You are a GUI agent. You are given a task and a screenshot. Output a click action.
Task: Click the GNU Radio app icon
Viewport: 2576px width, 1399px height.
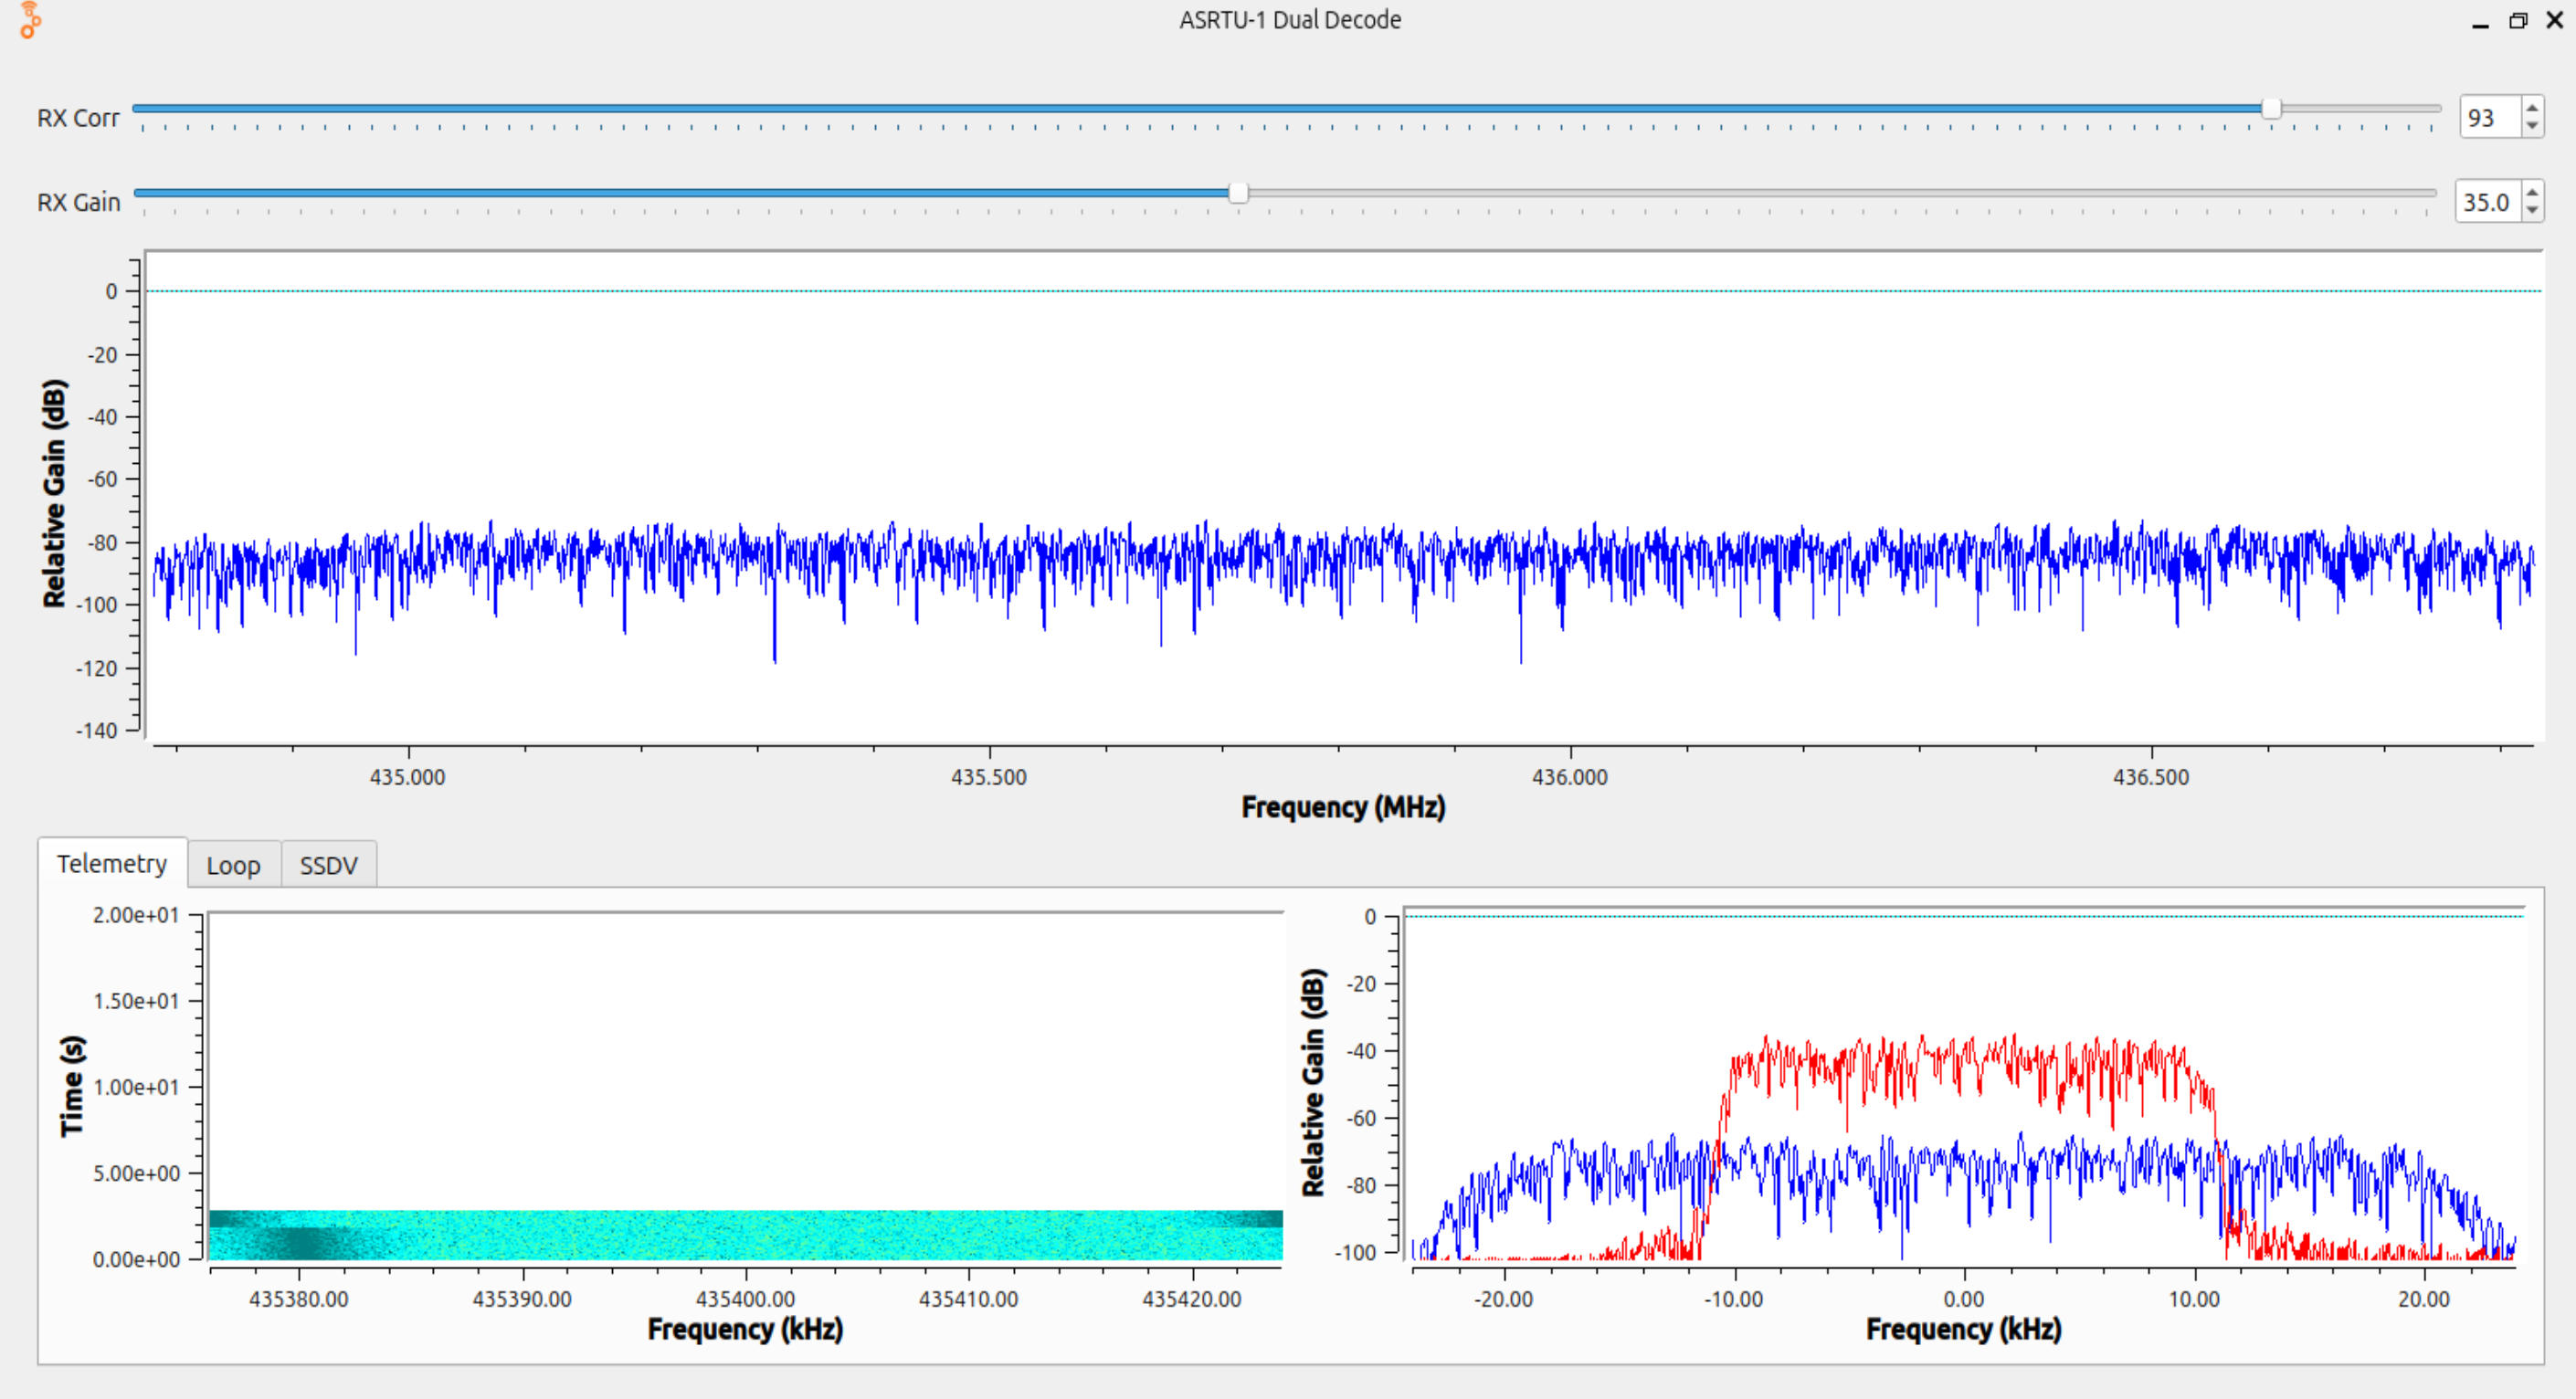click(x=31, y=20)
